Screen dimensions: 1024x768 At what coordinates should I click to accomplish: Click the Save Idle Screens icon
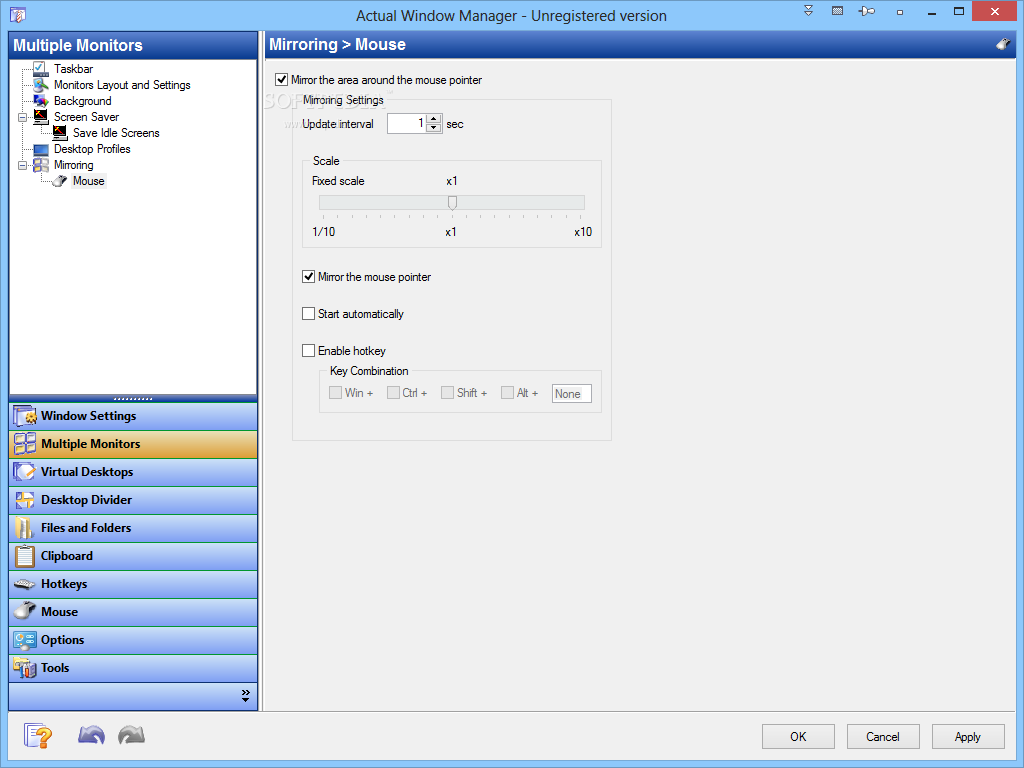pos(59,133)
